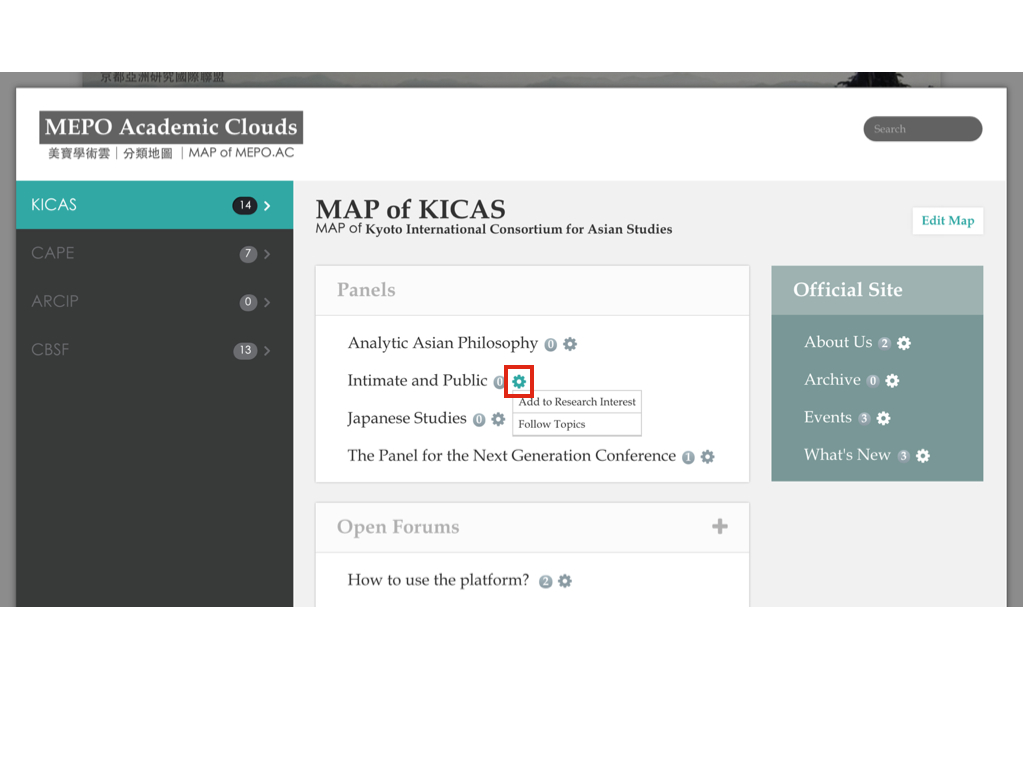Select CAPE in the sidebar
Screen dimensions: 1024x768
pos(155,253)
